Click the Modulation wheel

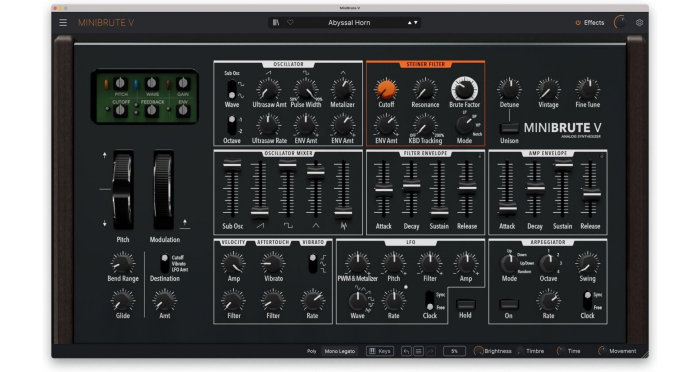coord(164,190)
